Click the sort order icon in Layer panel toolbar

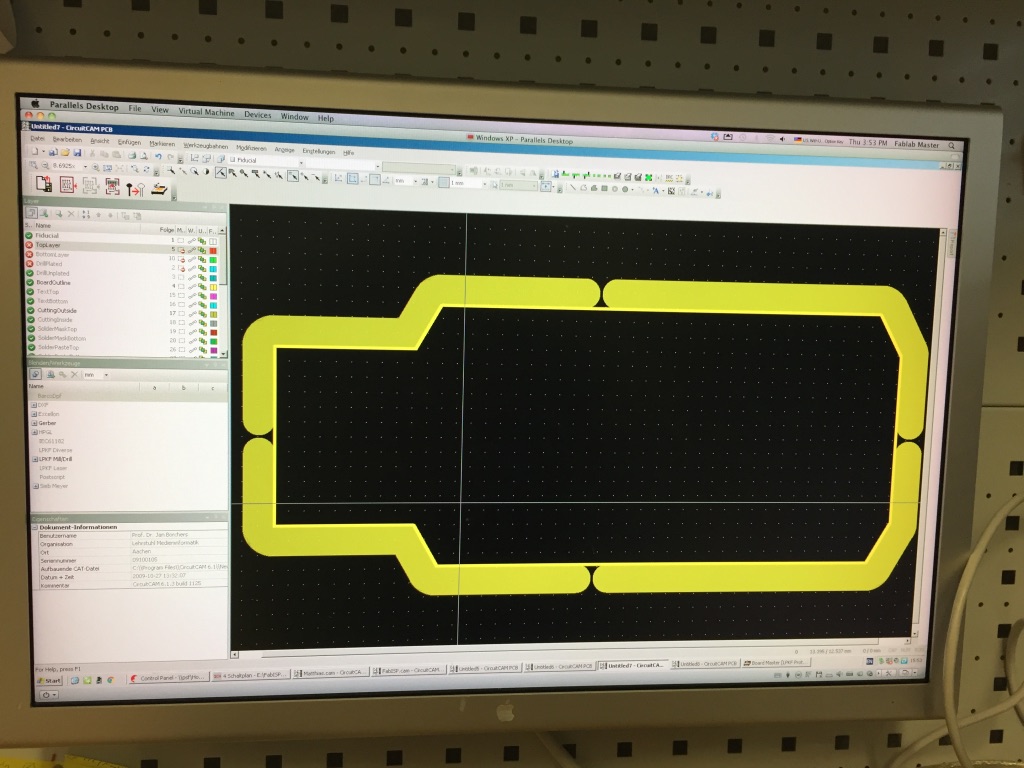point(85,214)
